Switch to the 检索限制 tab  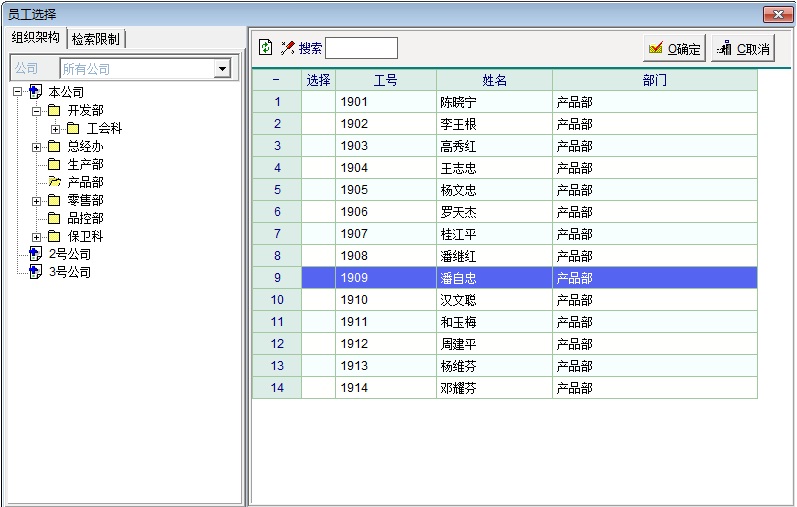(96, 39)
